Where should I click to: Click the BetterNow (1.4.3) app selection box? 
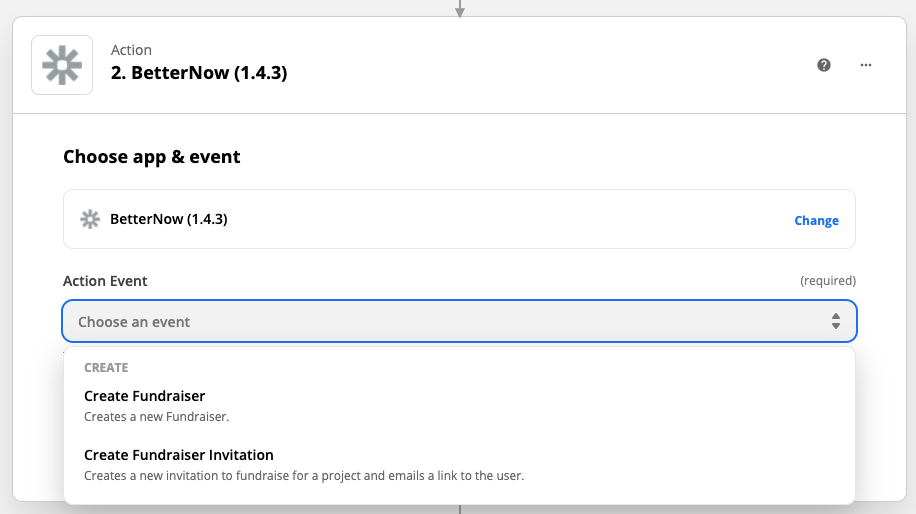tap(459, 219)
